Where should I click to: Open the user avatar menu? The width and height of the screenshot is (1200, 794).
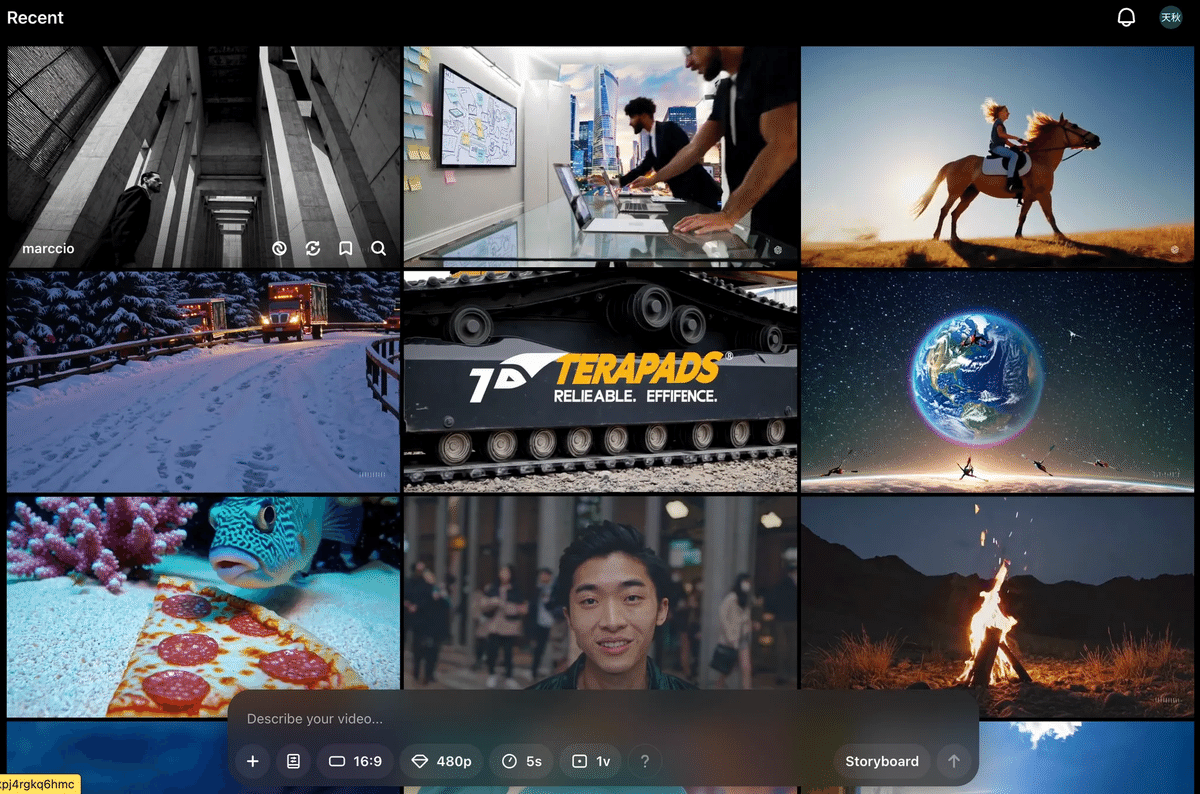[1170, 17]
